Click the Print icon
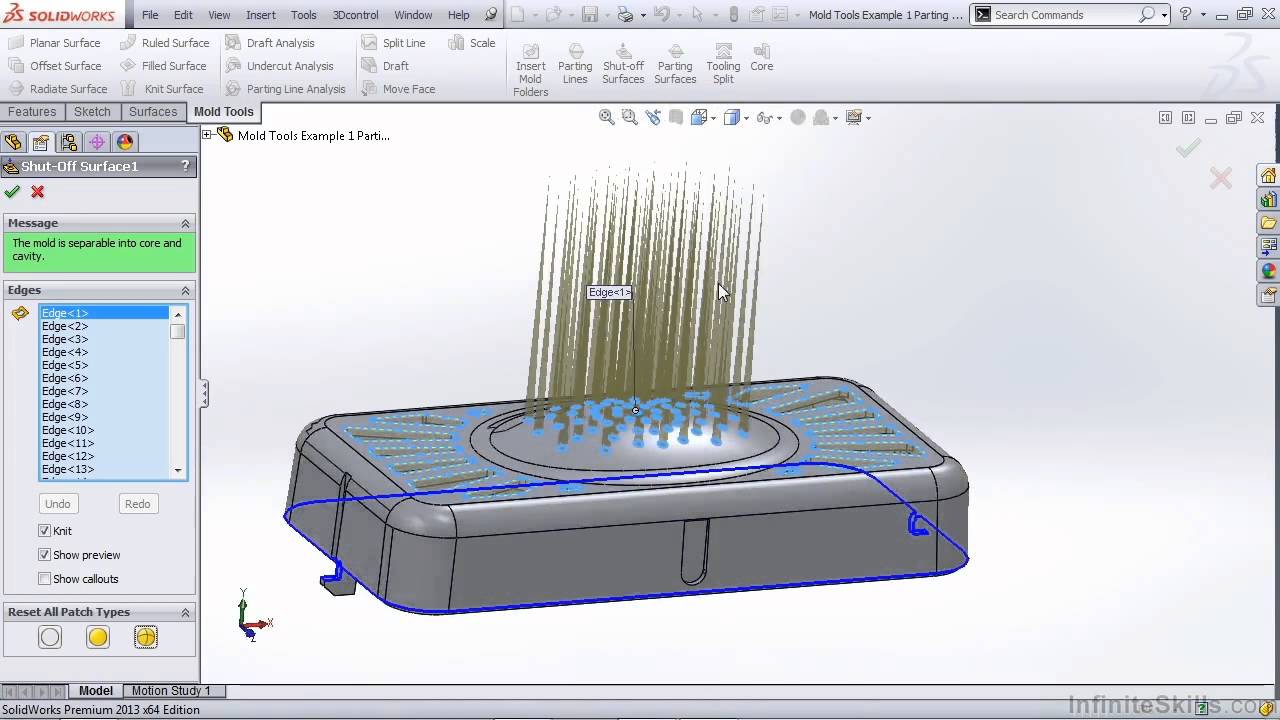The height and width of the screenshot is (720, 1280). coord(625,14)
